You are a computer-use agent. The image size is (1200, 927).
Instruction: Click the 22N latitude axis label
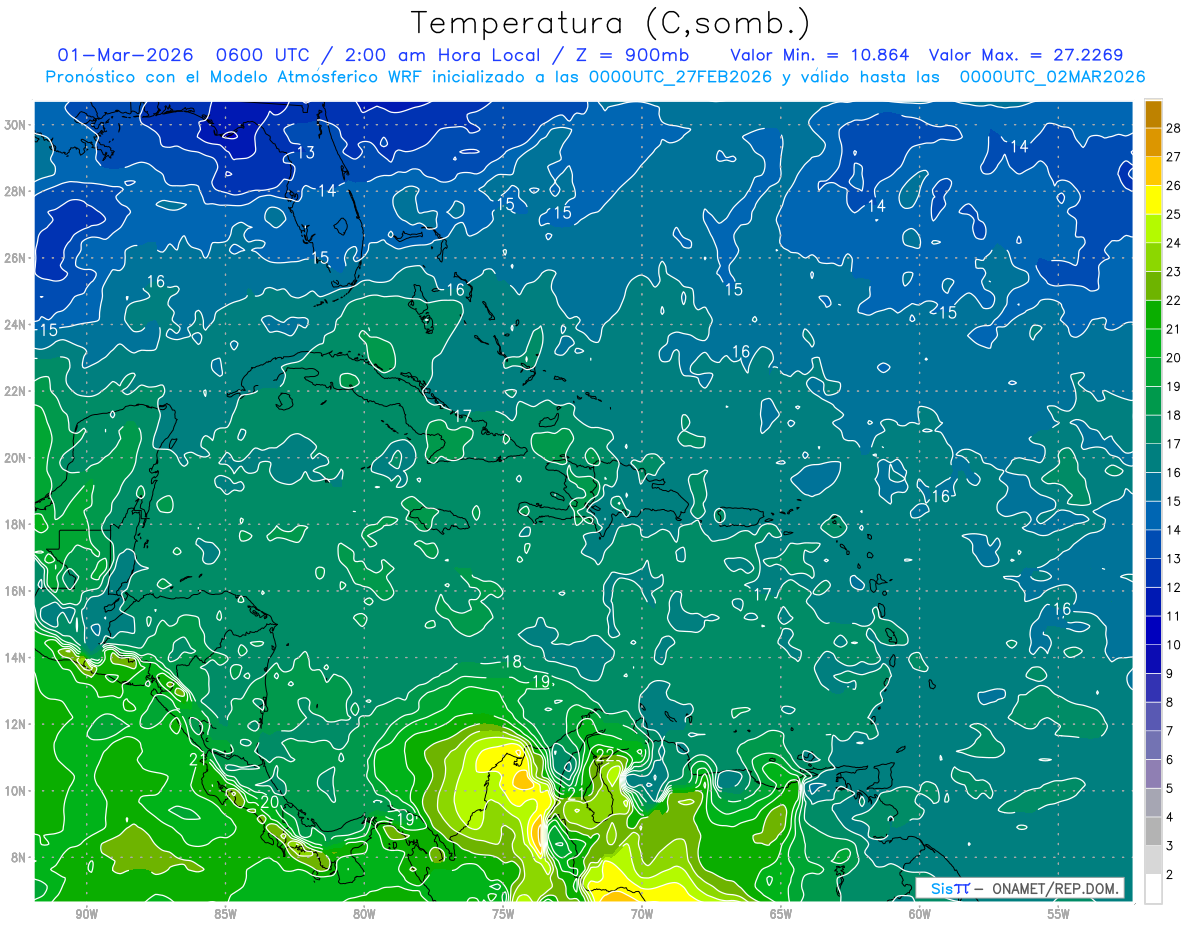click(x=17, y=391)
